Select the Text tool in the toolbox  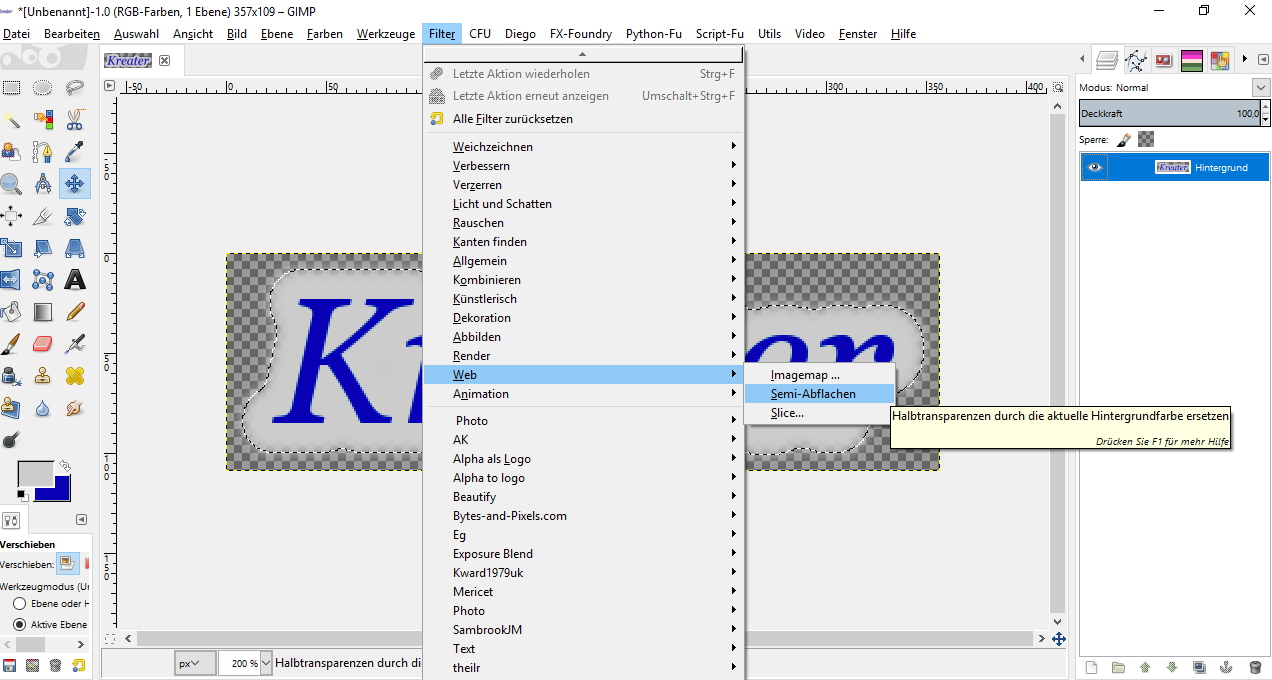point(74,279)
